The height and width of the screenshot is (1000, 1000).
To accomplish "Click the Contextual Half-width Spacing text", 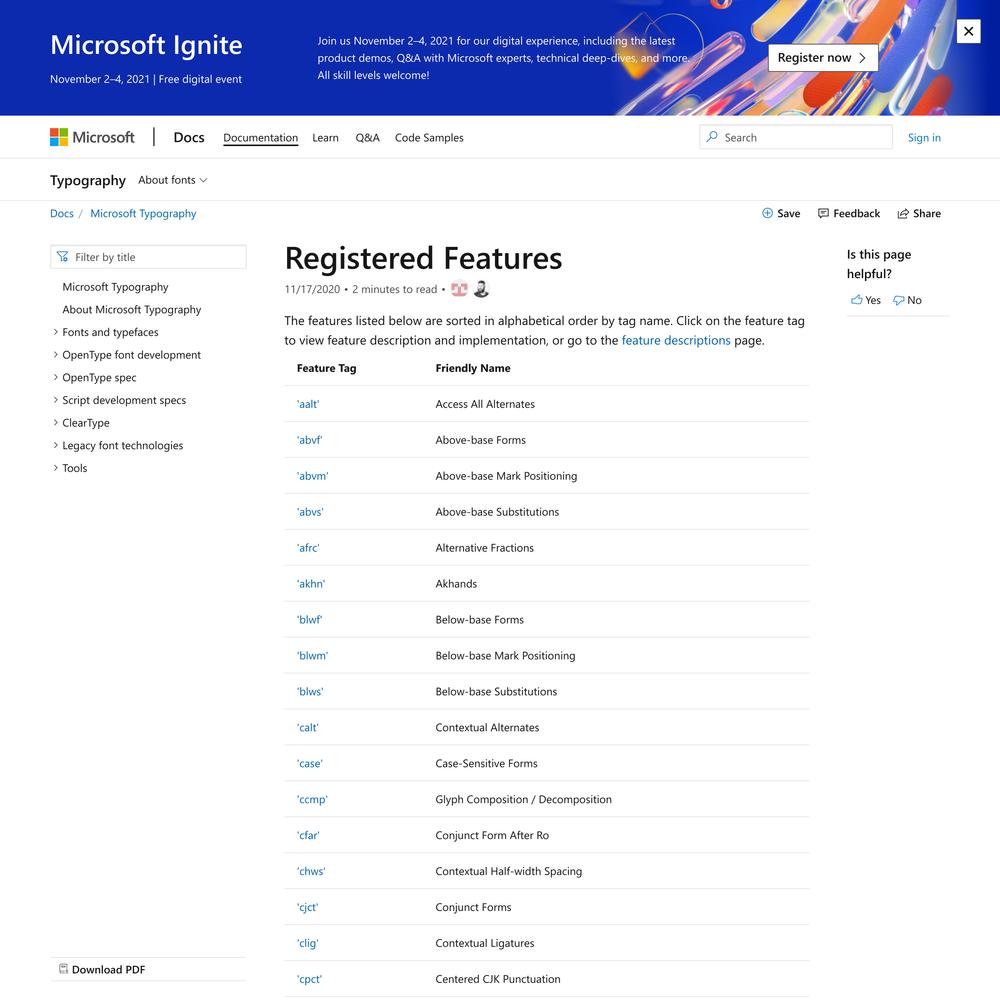I will click(509, 871).
